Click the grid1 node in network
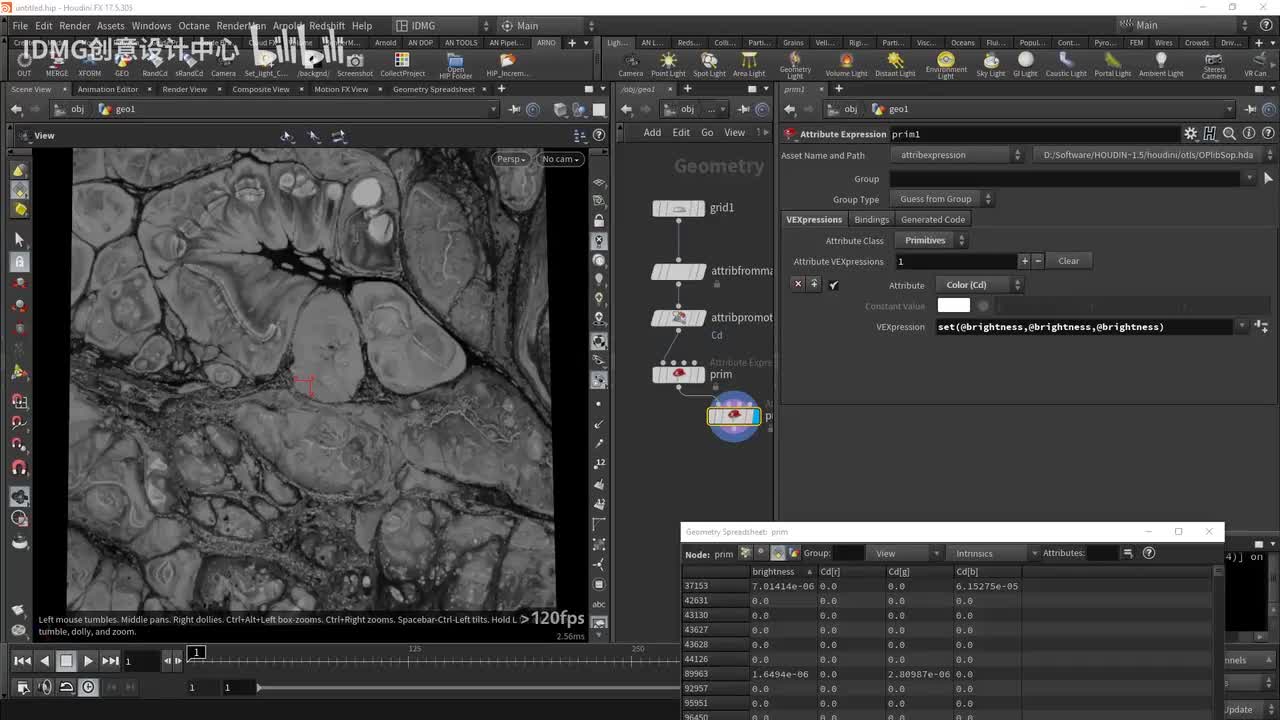The image size is (1280, 720). coord(679,208)
